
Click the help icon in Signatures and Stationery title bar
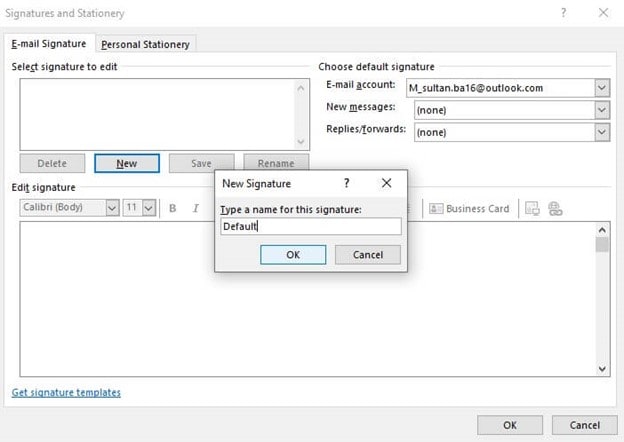(x=564, y=13)
